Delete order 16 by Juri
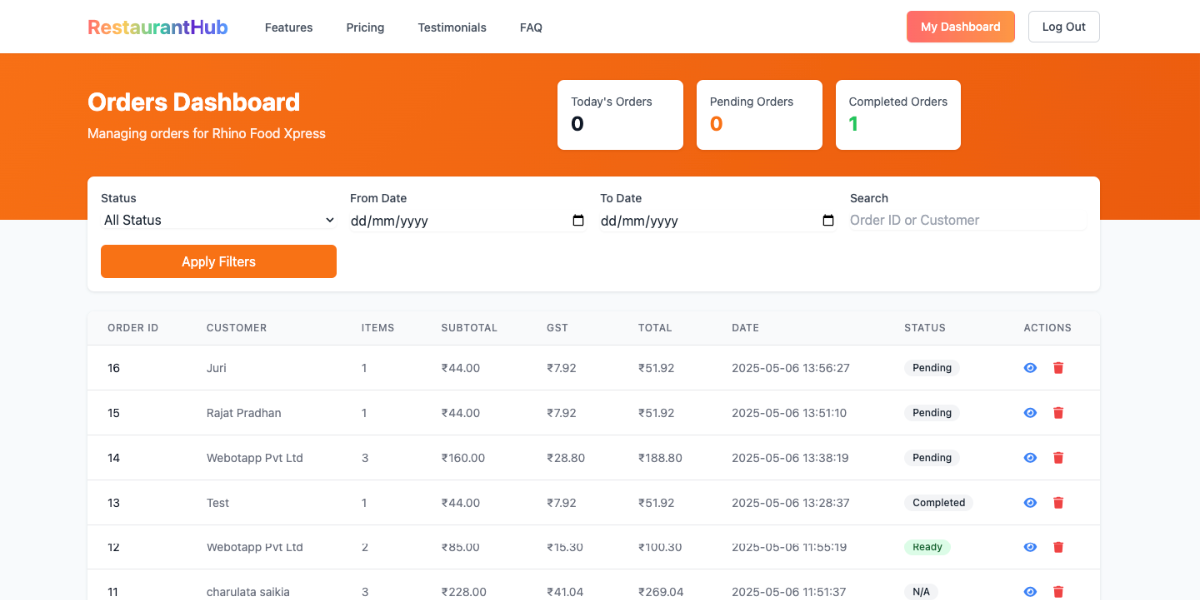 [1058, 368]
